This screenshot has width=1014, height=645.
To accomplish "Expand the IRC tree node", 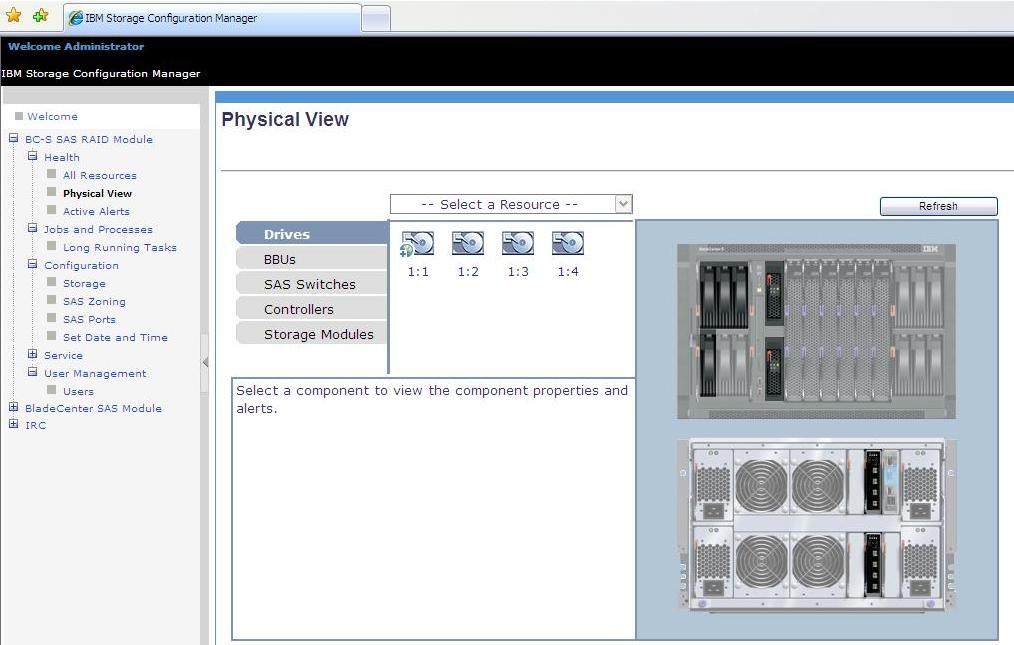I will (13, 424).
